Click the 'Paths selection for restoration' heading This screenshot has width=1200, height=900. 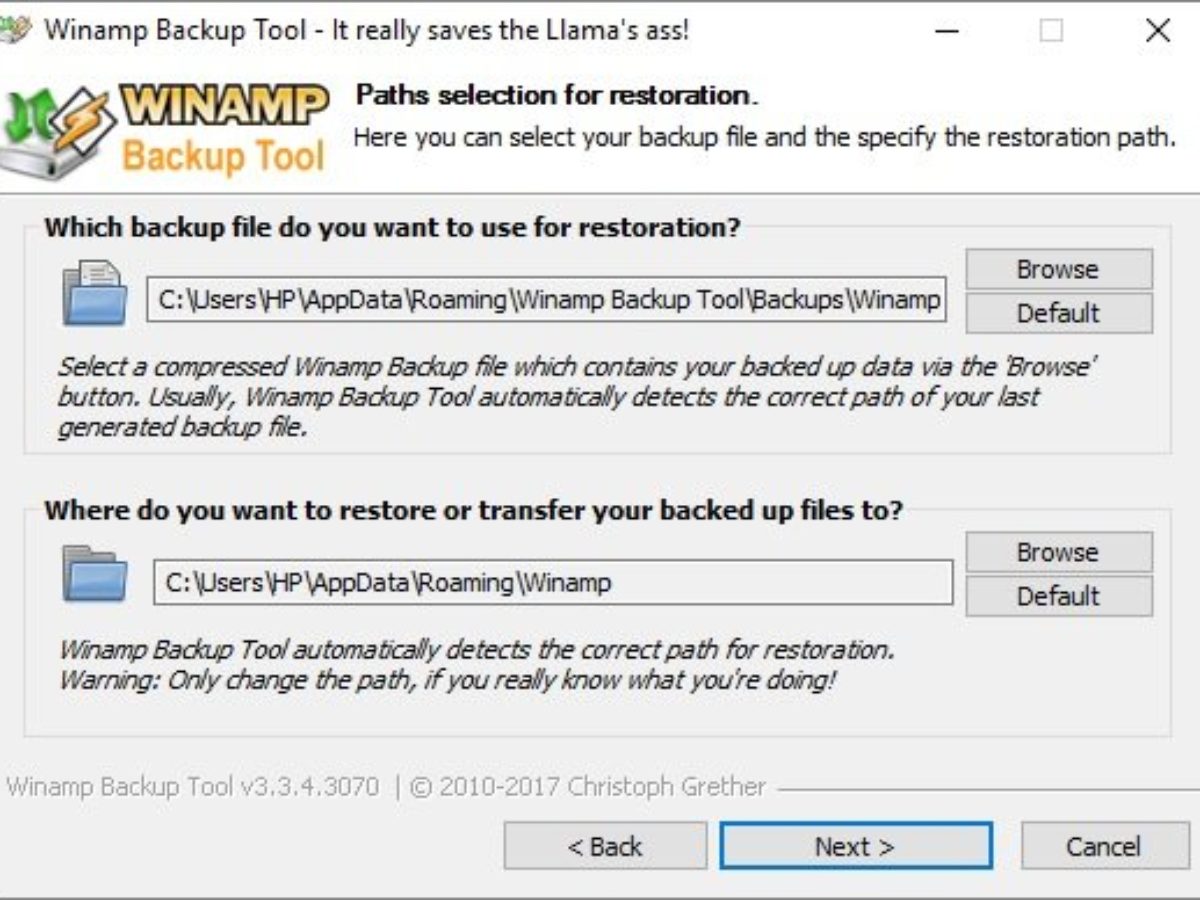point(557,96)
